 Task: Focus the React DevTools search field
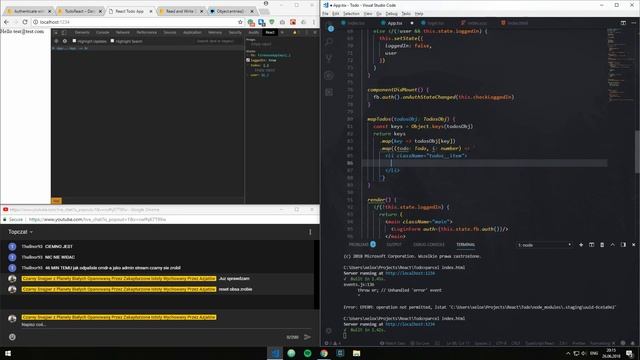click(x=215, y=41)
